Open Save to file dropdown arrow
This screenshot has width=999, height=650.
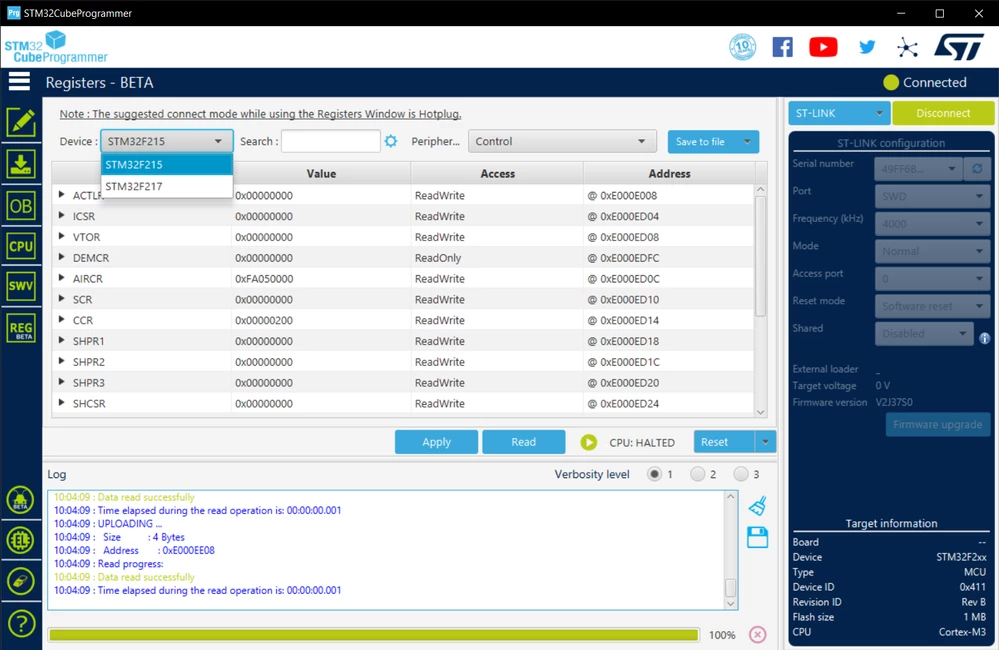click(x=747, y=141)
